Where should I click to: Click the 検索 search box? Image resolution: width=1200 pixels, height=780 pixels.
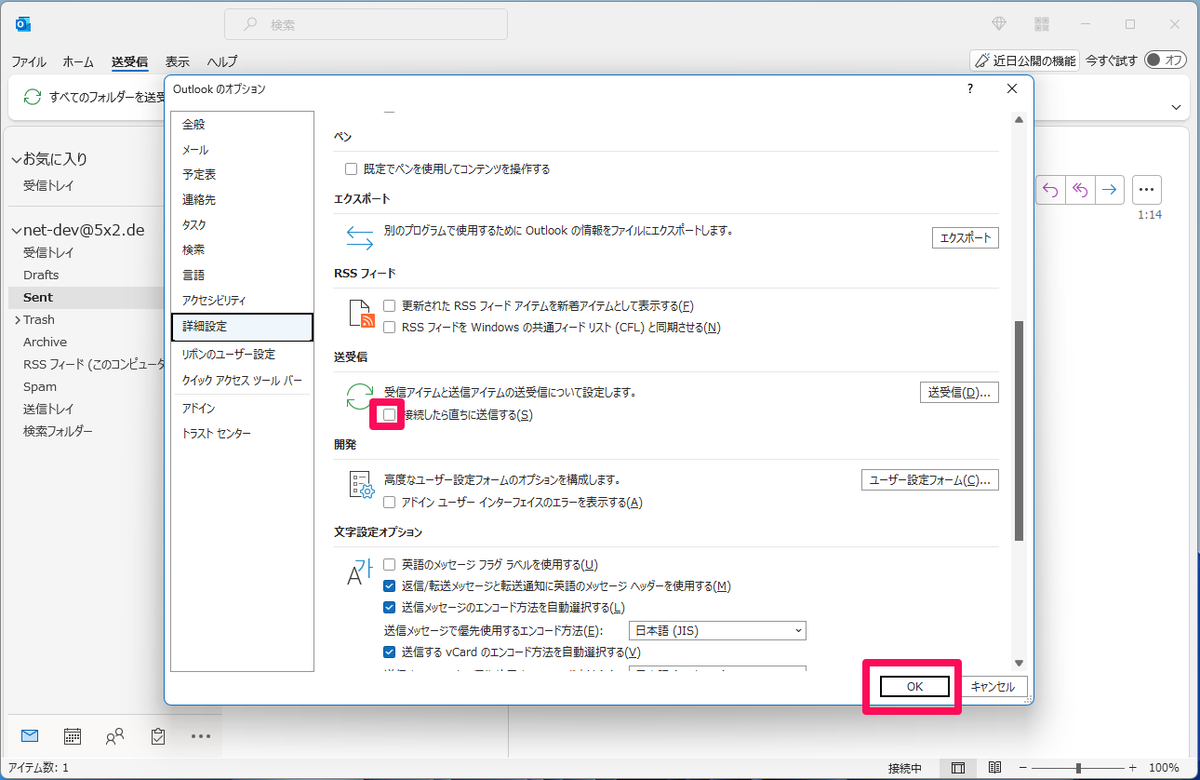coord(366,24)
